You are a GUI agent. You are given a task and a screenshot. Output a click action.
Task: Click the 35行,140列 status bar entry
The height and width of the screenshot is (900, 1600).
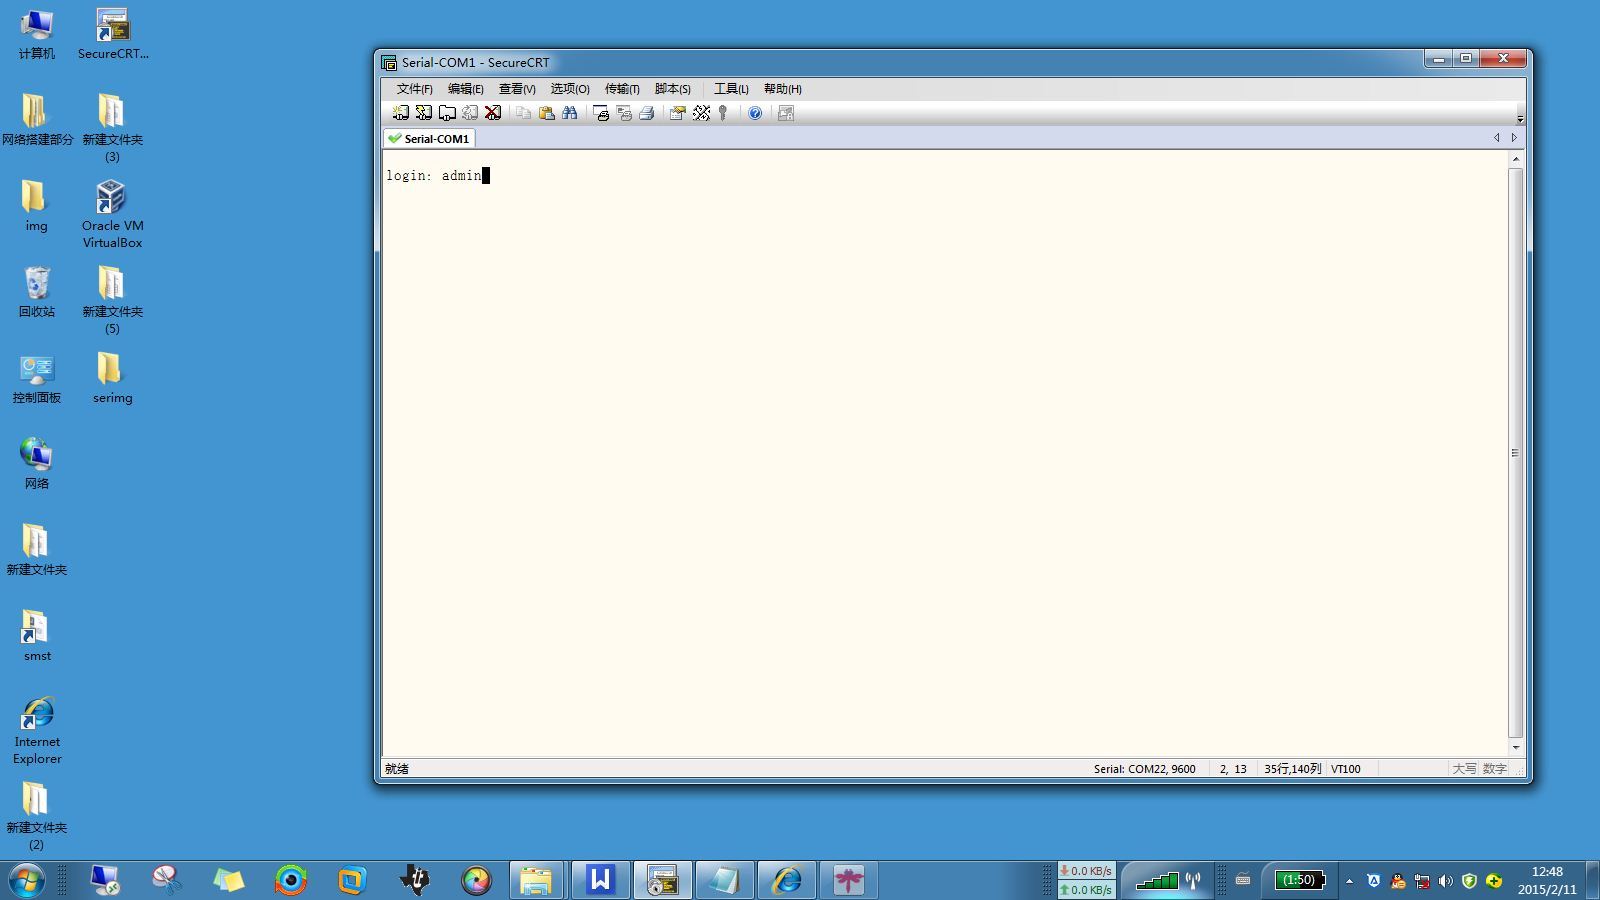click(x=1292, y=769)
